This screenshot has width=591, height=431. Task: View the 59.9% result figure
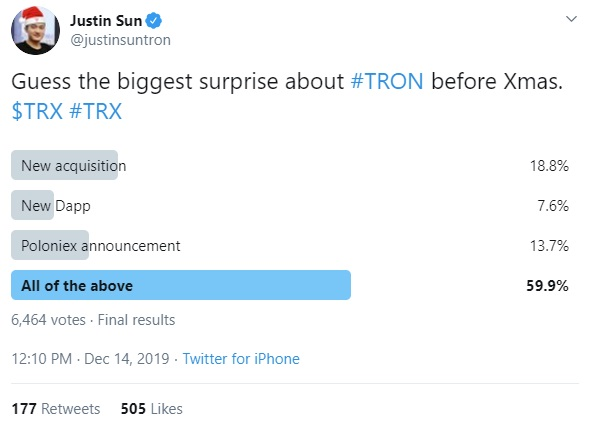pyautogui.click(x=547, y=285)
